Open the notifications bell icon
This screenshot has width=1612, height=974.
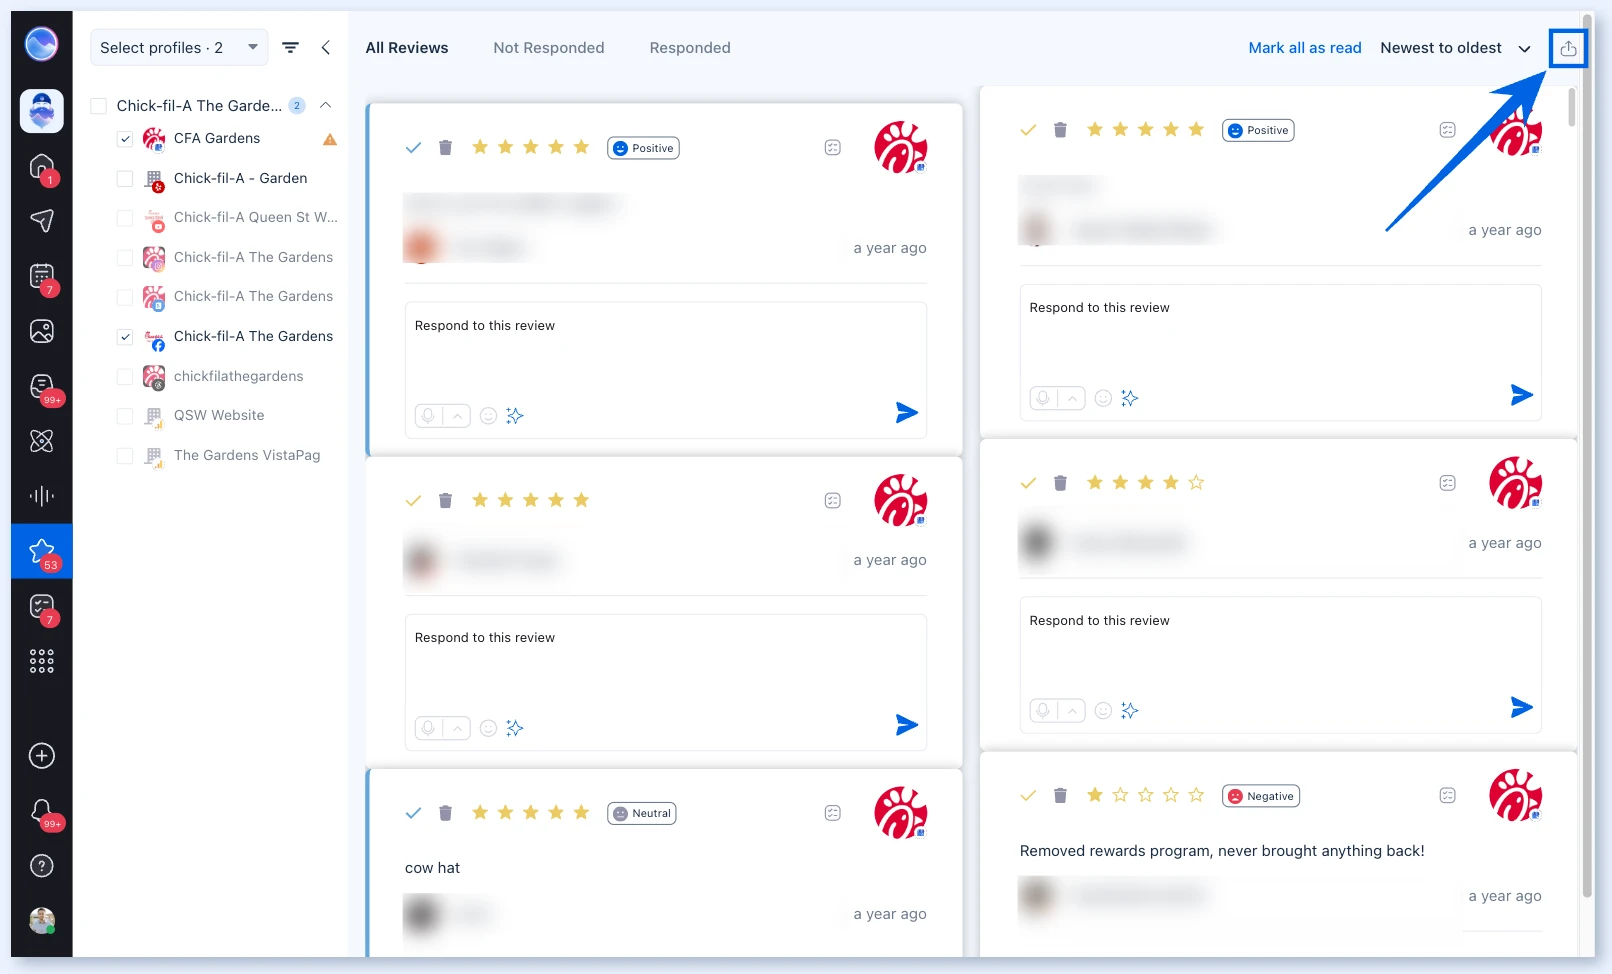42,811
